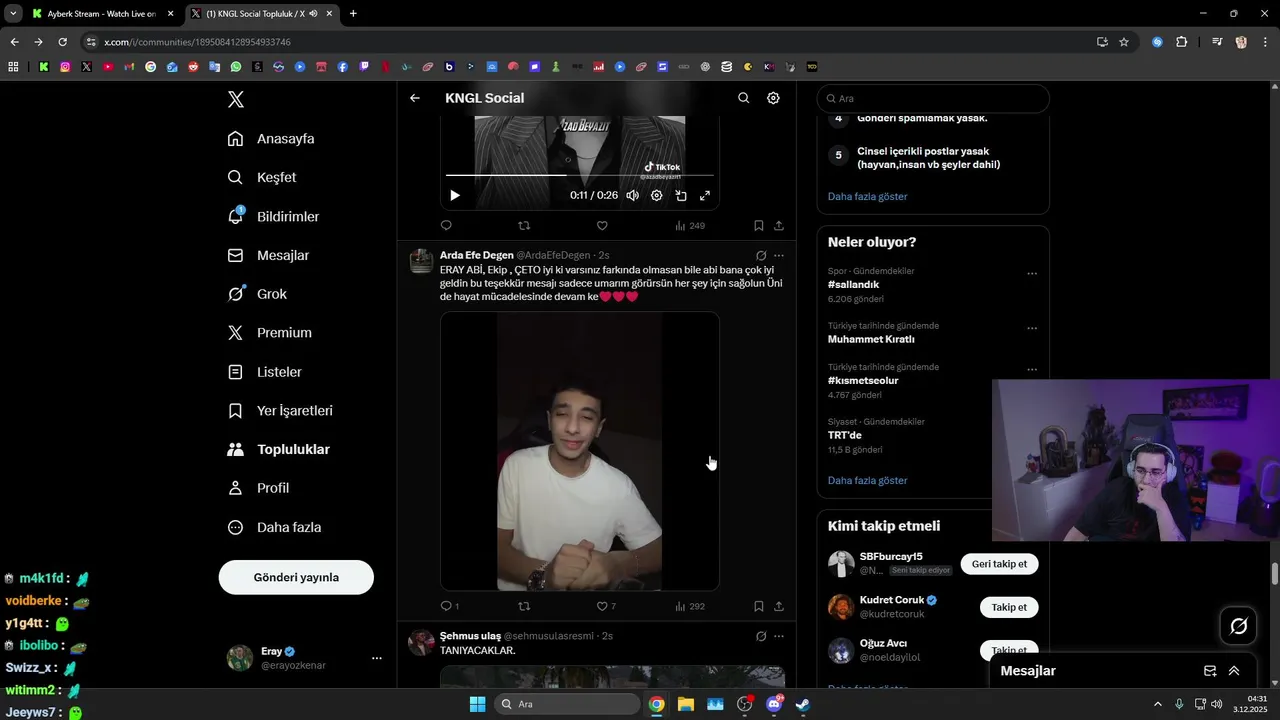Open Şehmus ulaş profile name
This screenshot has width=1280, height=720.
[x=470, y=636]
